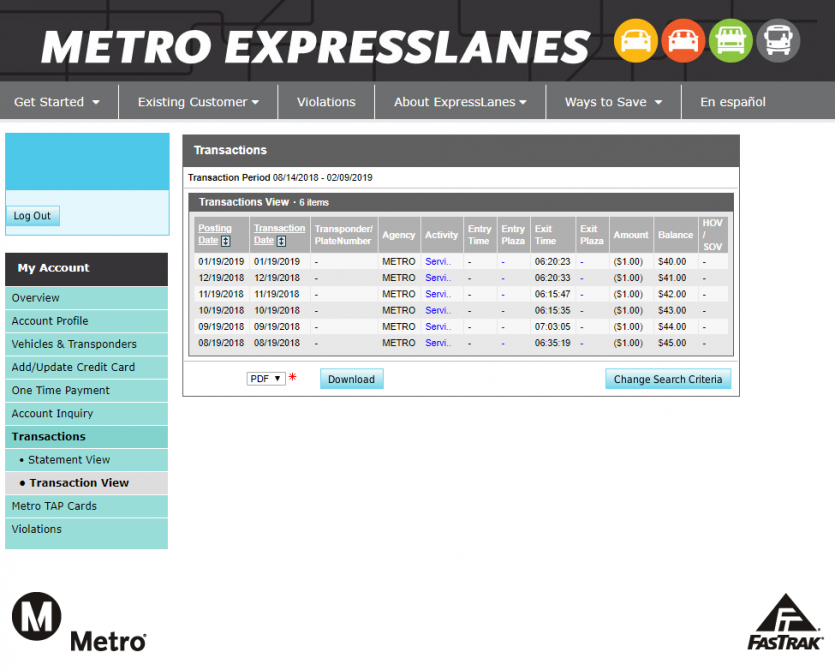
Task: Open the PDF format dropdown
Action: coord(266,379)
